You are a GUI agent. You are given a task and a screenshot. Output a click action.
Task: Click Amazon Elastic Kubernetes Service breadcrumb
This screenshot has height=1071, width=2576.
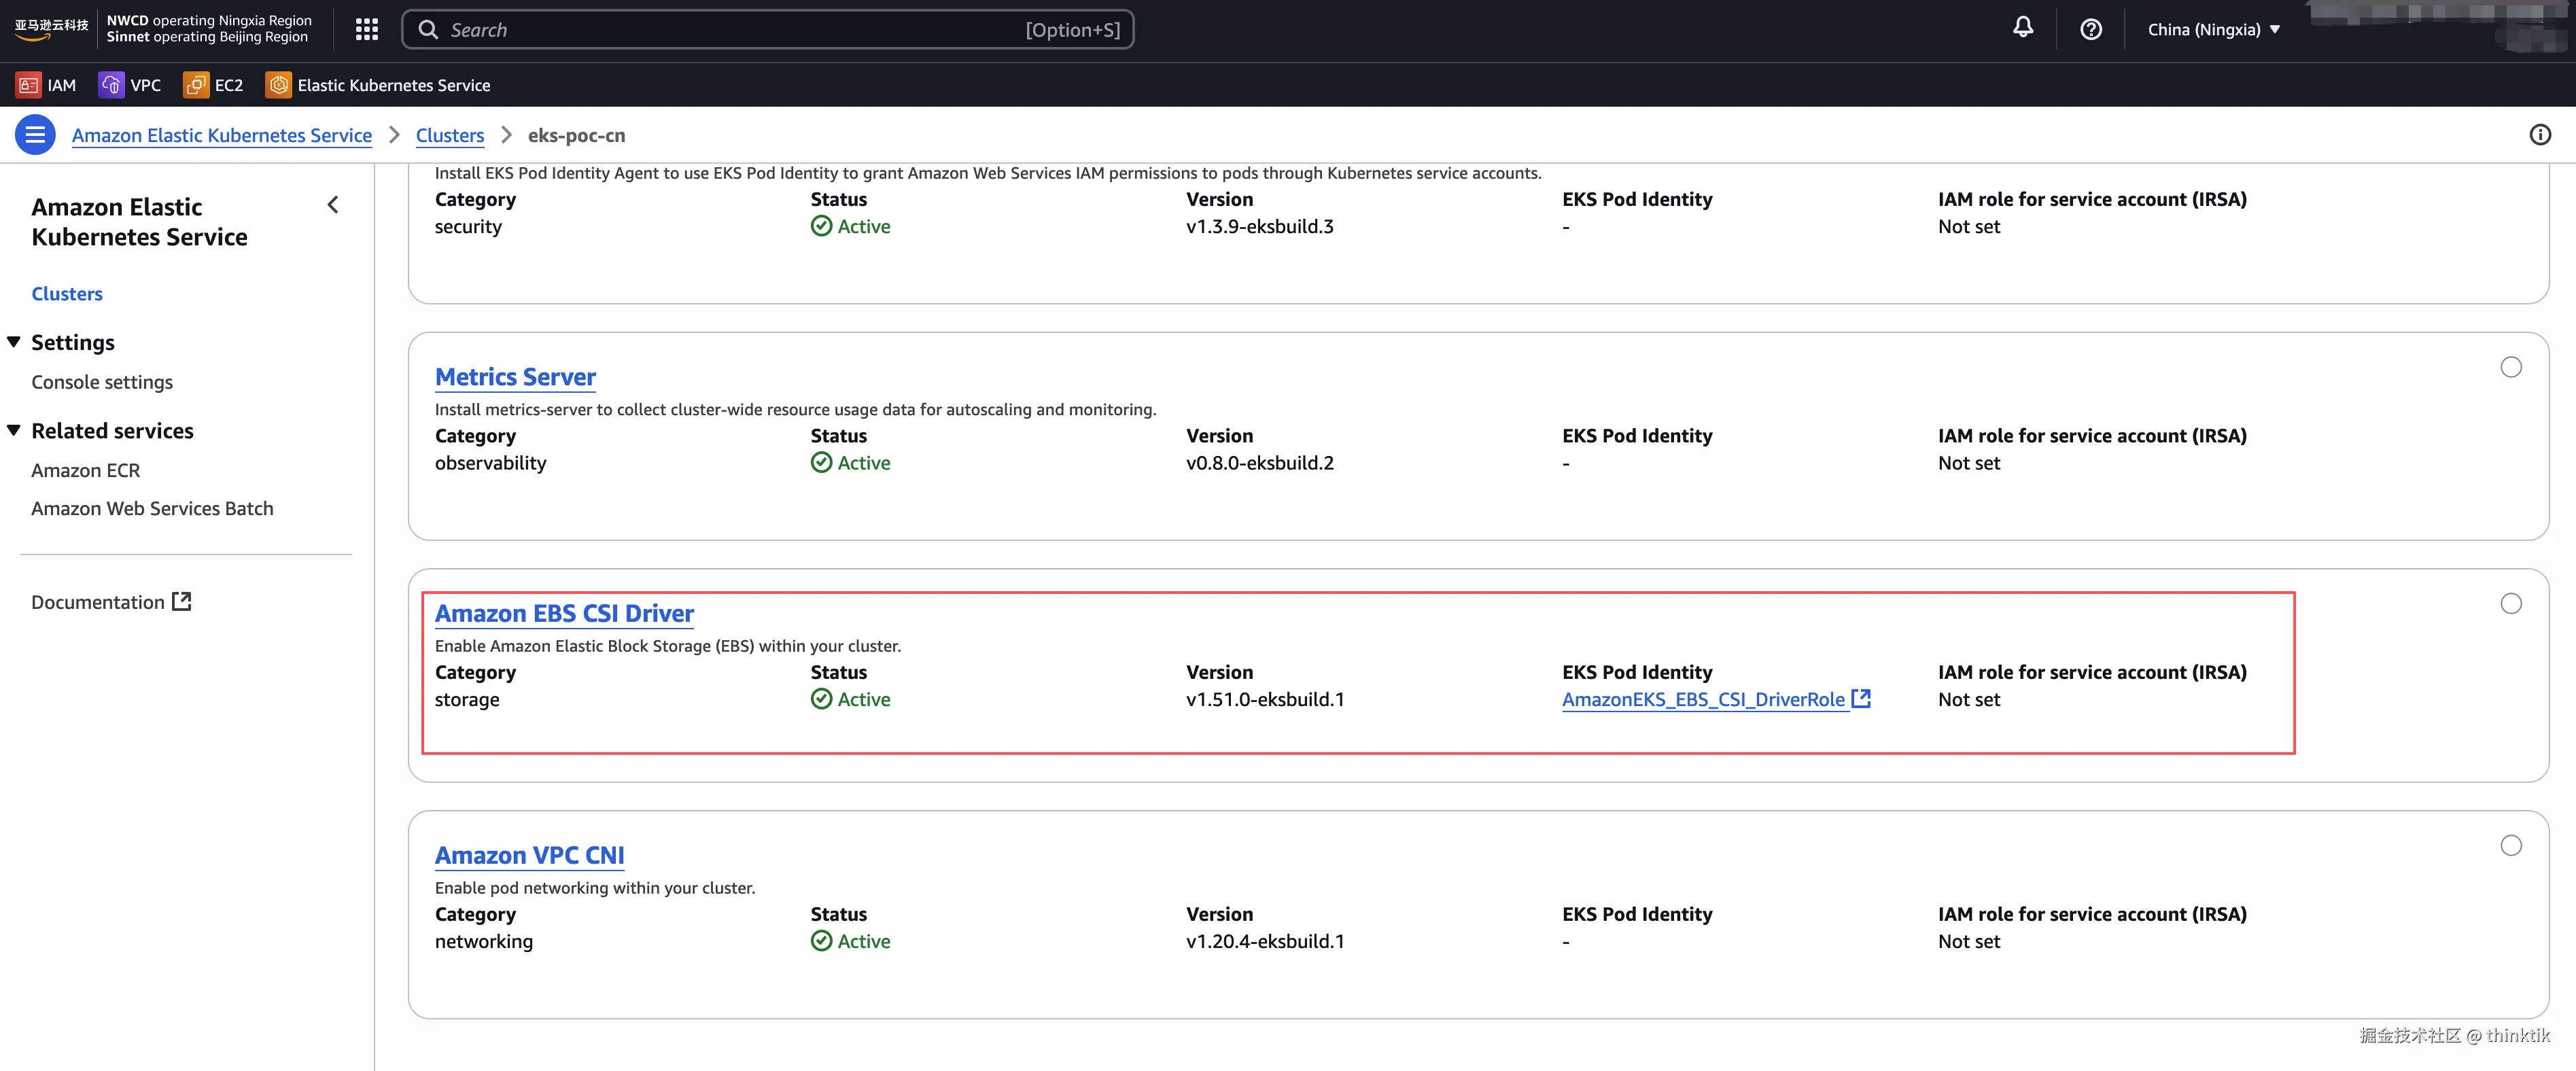point(222,135)
